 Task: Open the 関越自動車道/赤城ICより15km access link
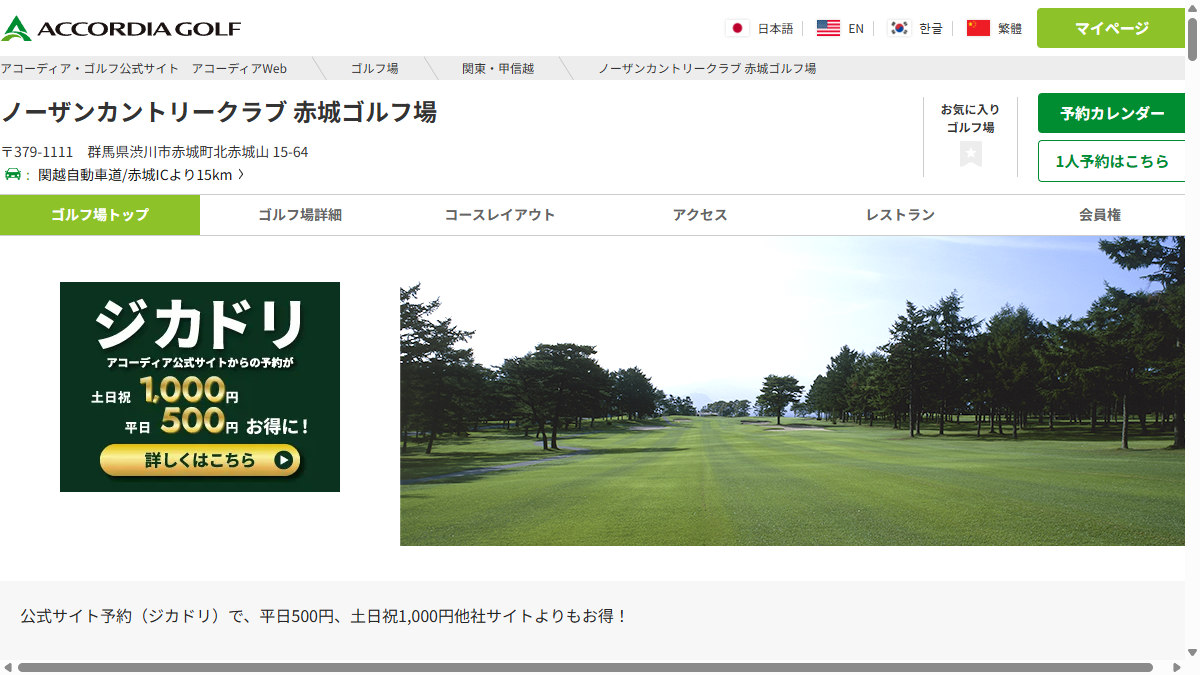coord(135,175)
